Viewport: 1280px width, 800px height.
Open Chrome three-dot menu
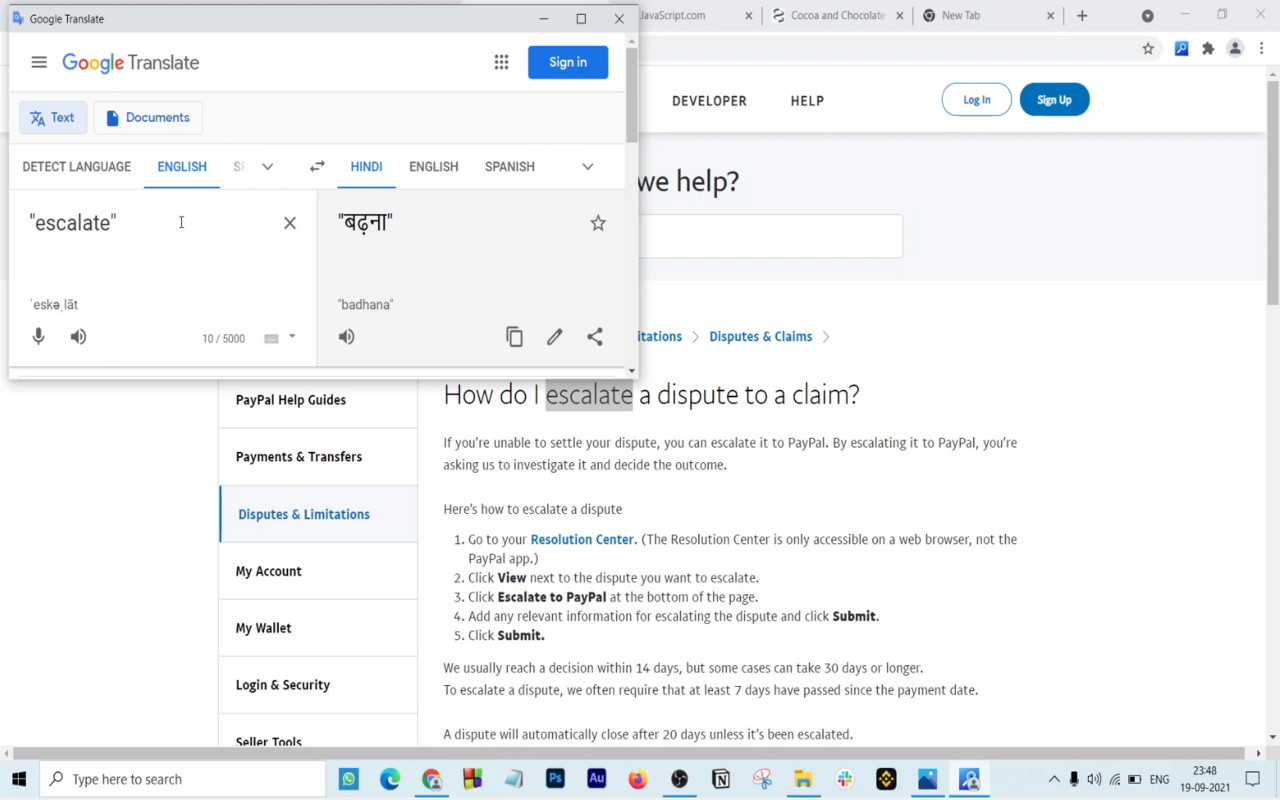[1262, 48]
